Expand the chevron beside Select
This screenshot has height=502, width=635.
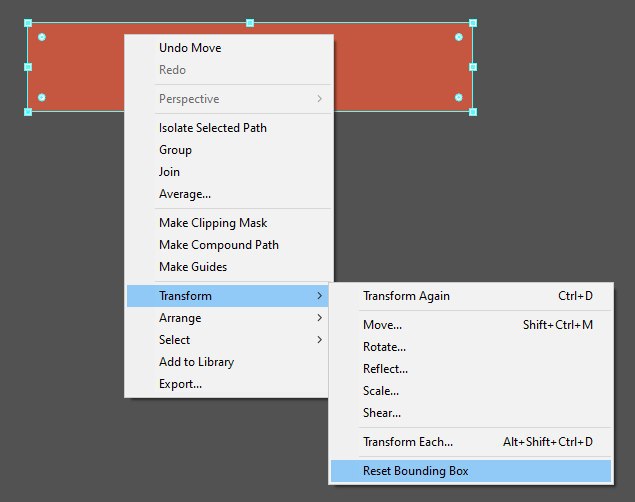tap(320, 340)
